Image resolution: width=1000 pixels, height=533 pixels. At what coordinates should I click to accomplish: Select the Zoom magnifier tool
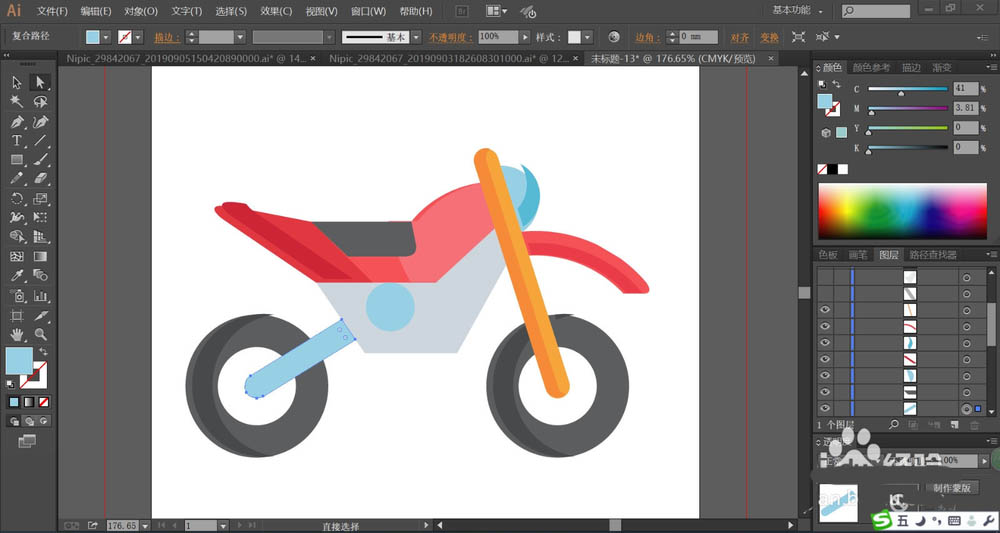point(40,333)
